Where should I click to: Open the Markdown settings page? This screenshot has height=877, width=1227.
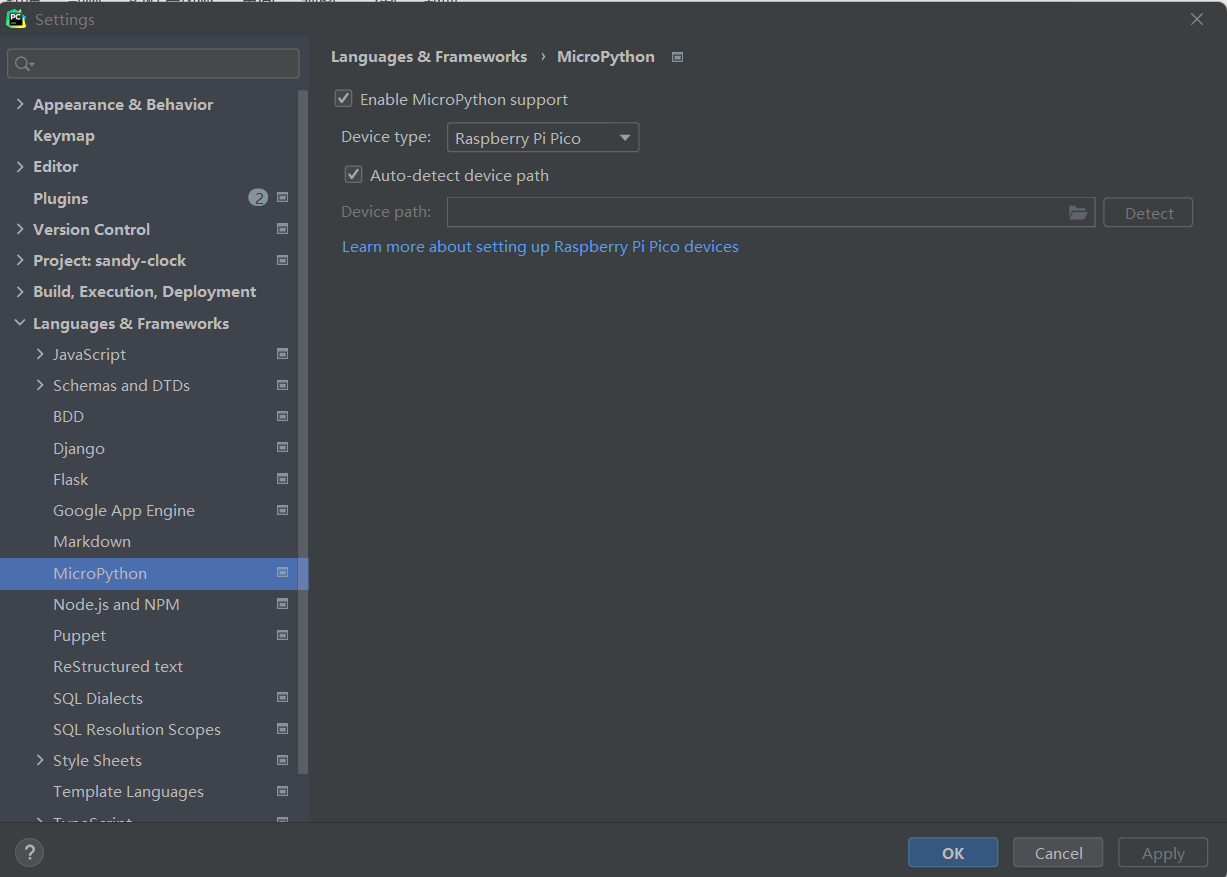coord(92,541)
